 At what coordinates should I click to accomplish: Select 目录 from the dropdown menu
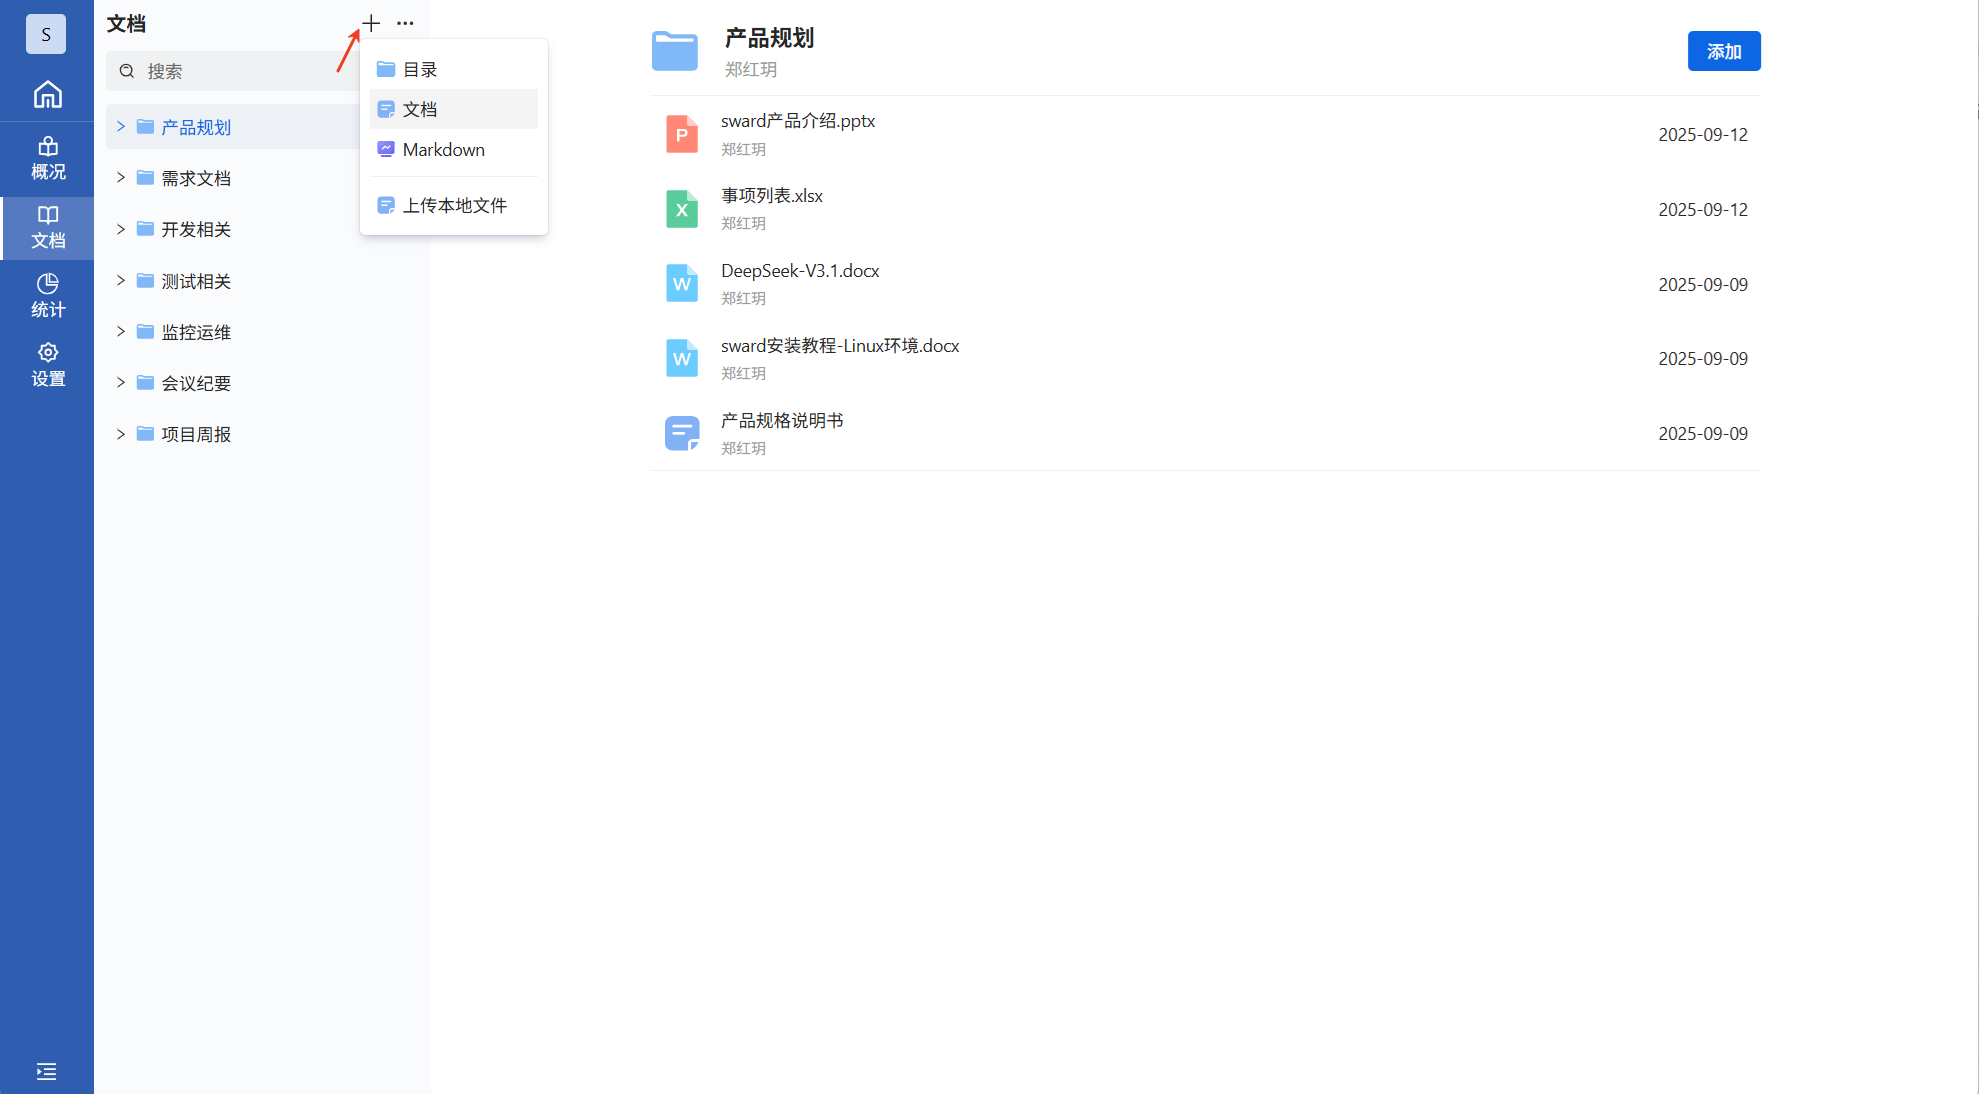(x=420, y=70)
